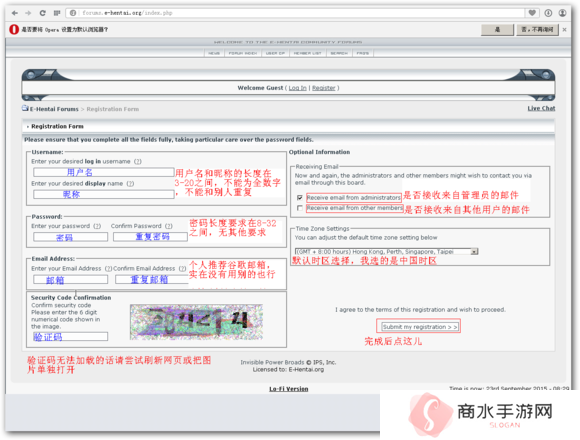The image size is (580, 440).
Task: Open the Member List nav tab
Action: [307, 53]
